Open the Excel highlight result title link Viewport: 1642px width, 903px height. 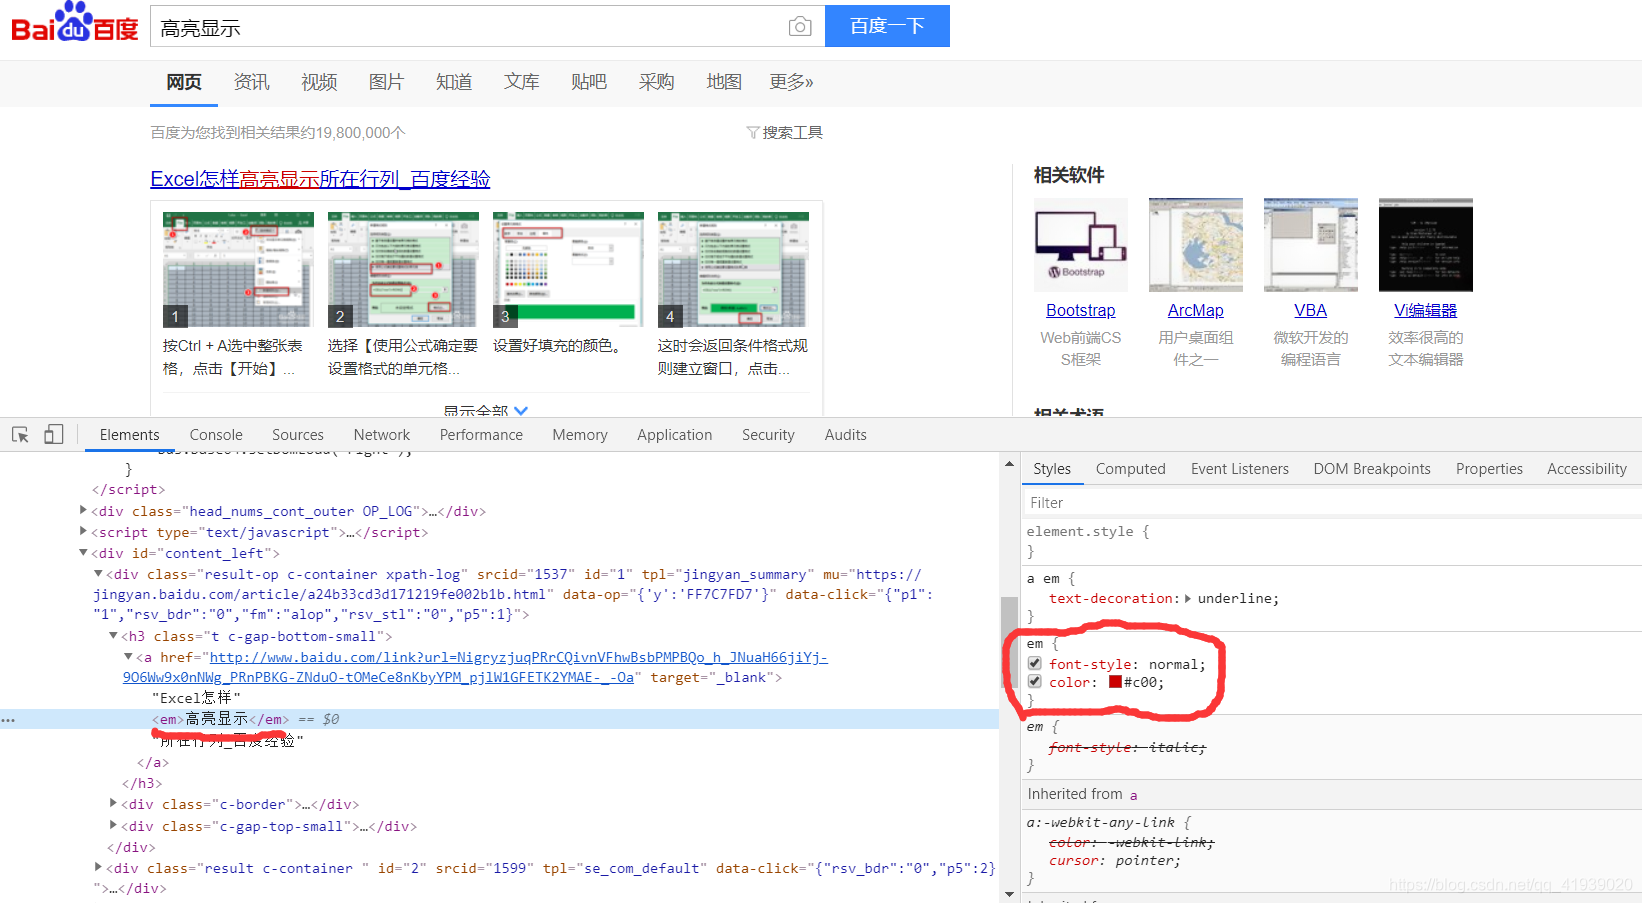point(320,179)
